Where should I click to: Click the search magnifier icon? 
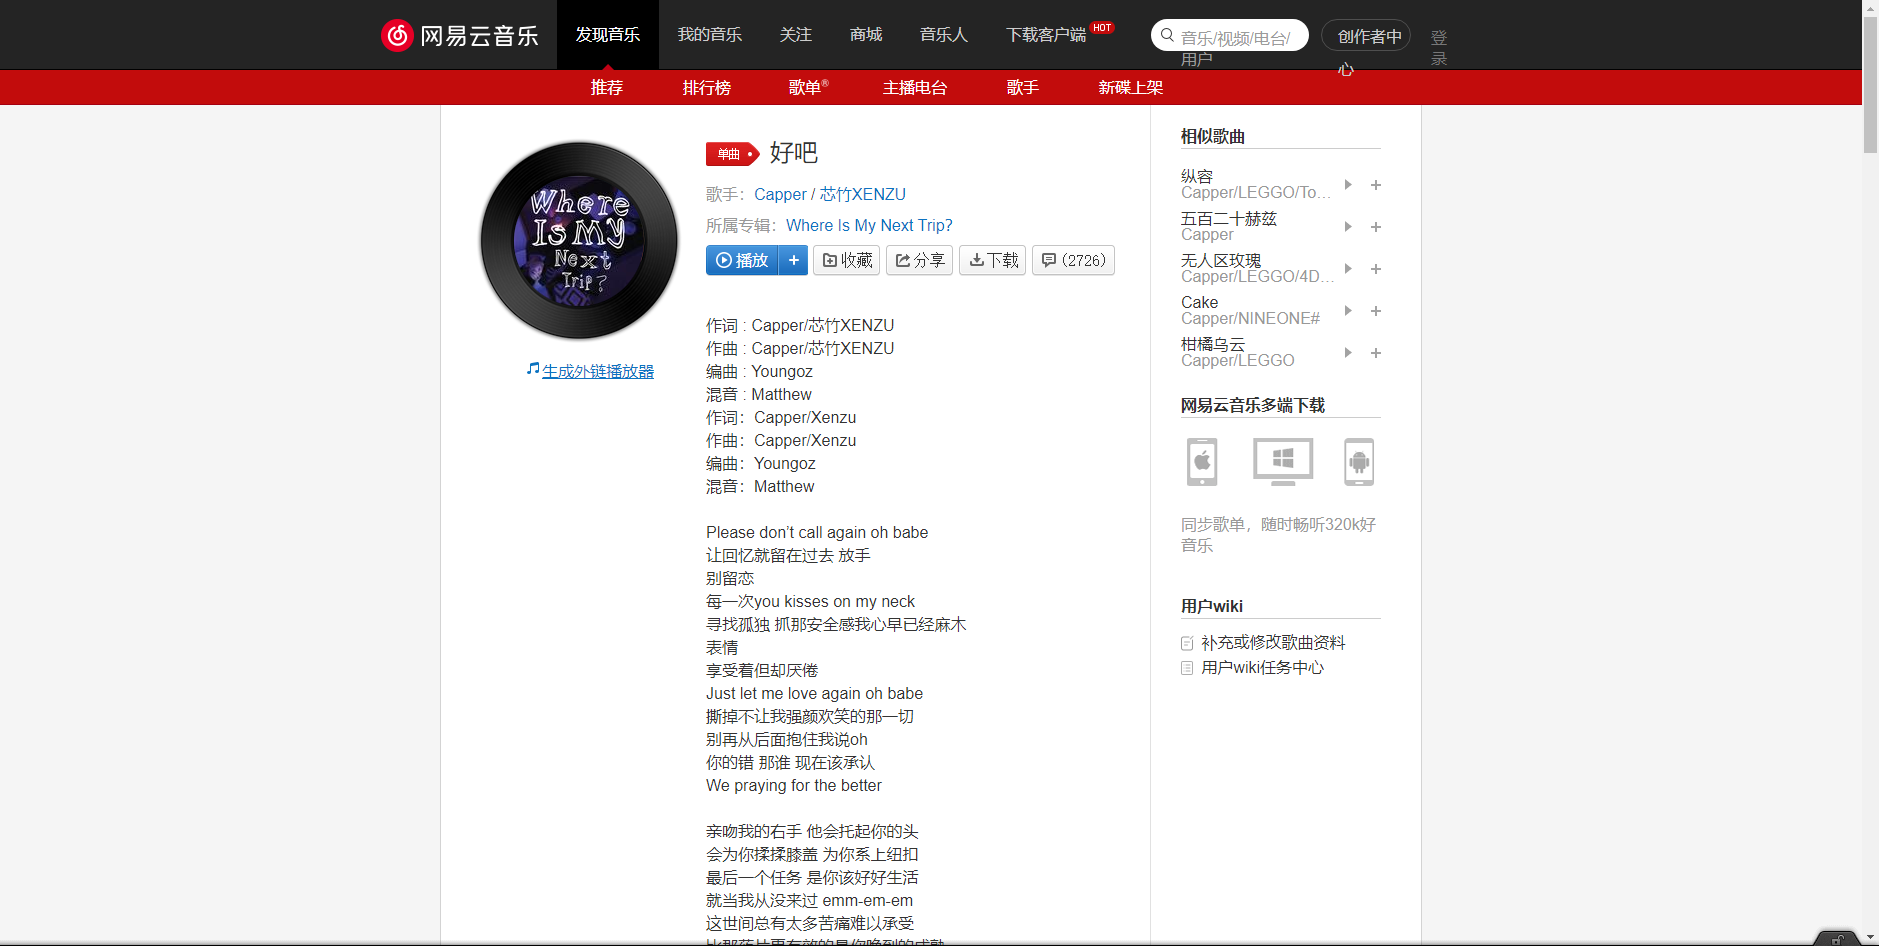[x=1167, y=35]
